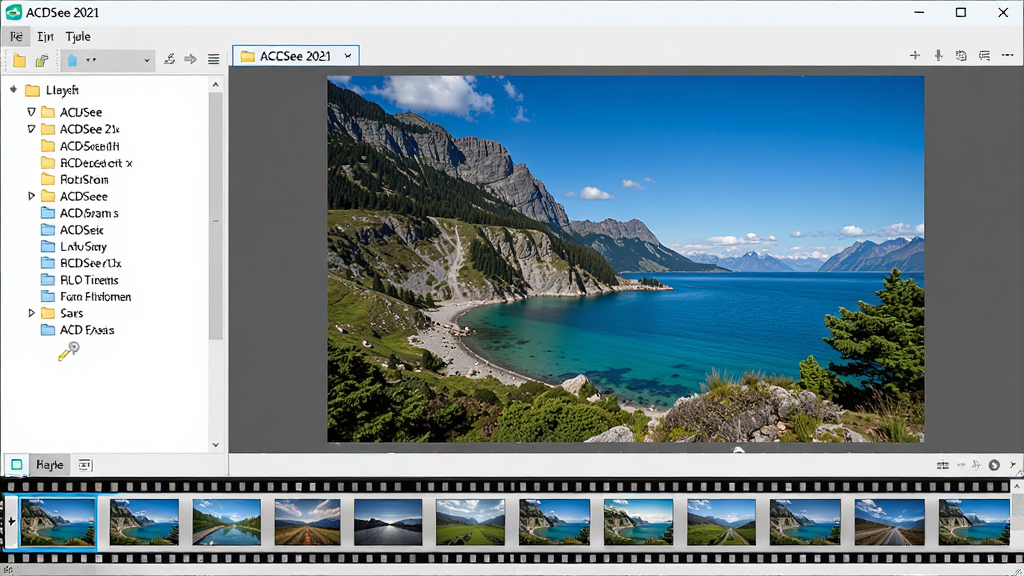Image resolution: width=1024 pixels, height=576 pixels.
Task: Toggle the expander beside the Llayeft root folder
Action: coord(13,89)
